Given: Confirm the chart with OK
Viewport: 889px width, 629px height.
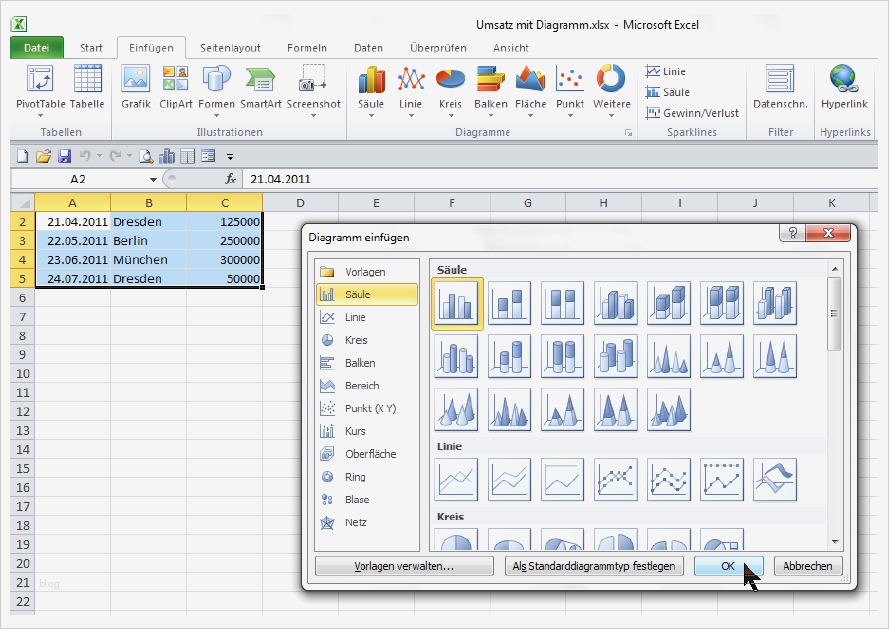Looking at the screenshot, I should pyautogui.click(x=731, y=566).
